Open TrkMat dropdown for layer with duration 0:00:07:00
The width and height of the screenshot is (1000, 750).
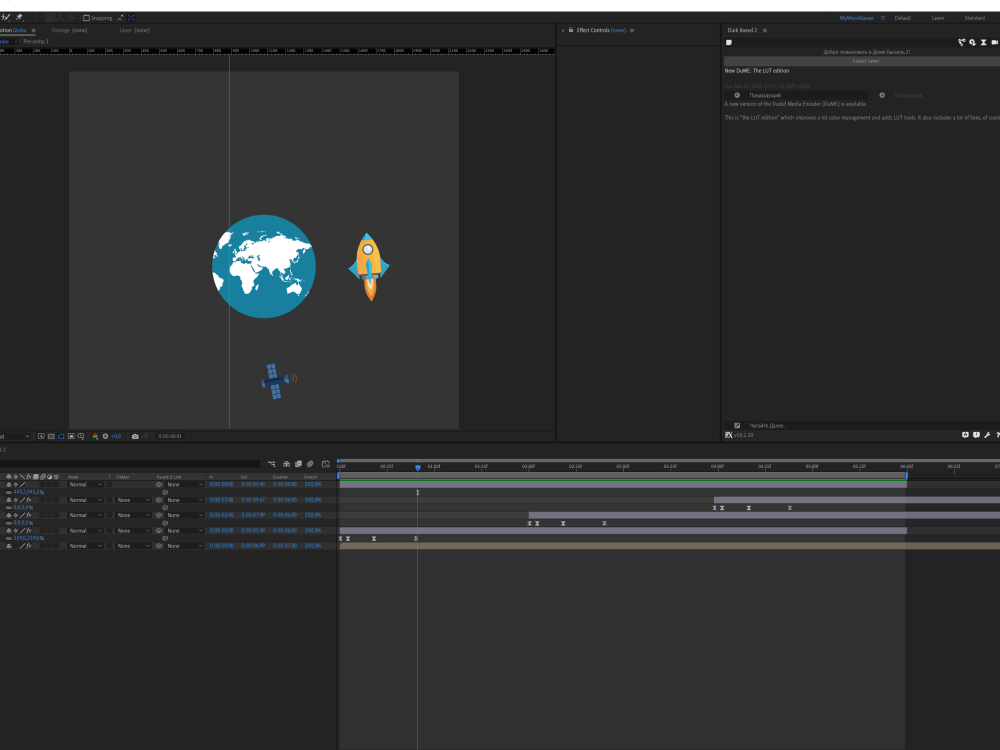pyautogui.click(x=133, y=546)
